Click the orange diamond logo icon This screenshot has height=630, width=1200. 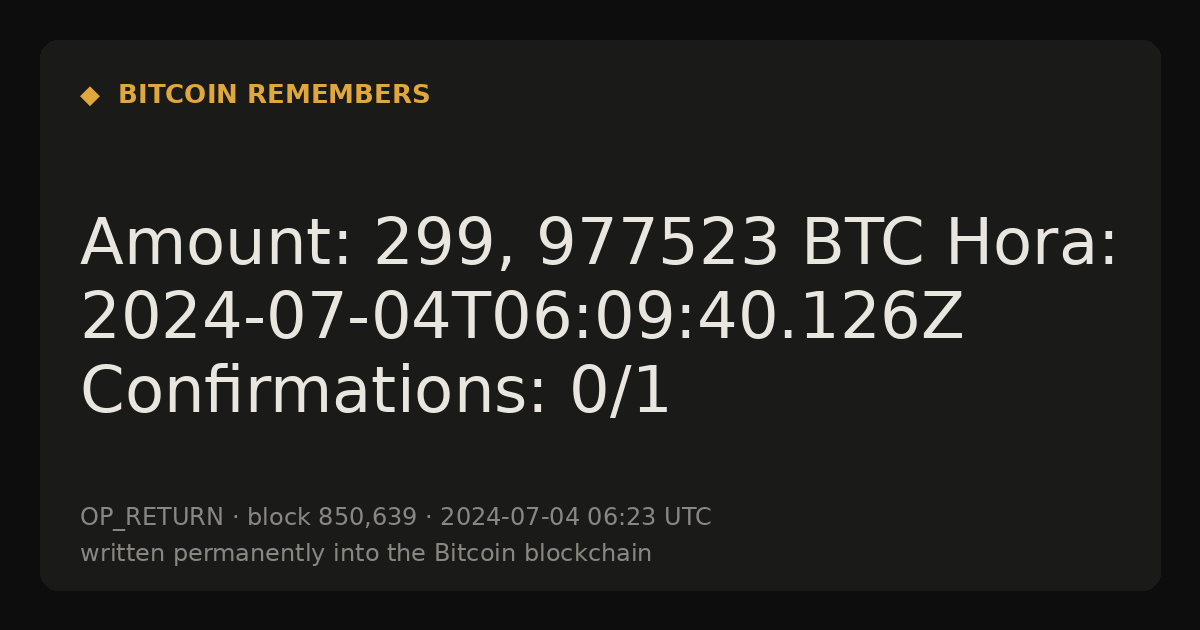pyautogui.click(x=90, y=96)
